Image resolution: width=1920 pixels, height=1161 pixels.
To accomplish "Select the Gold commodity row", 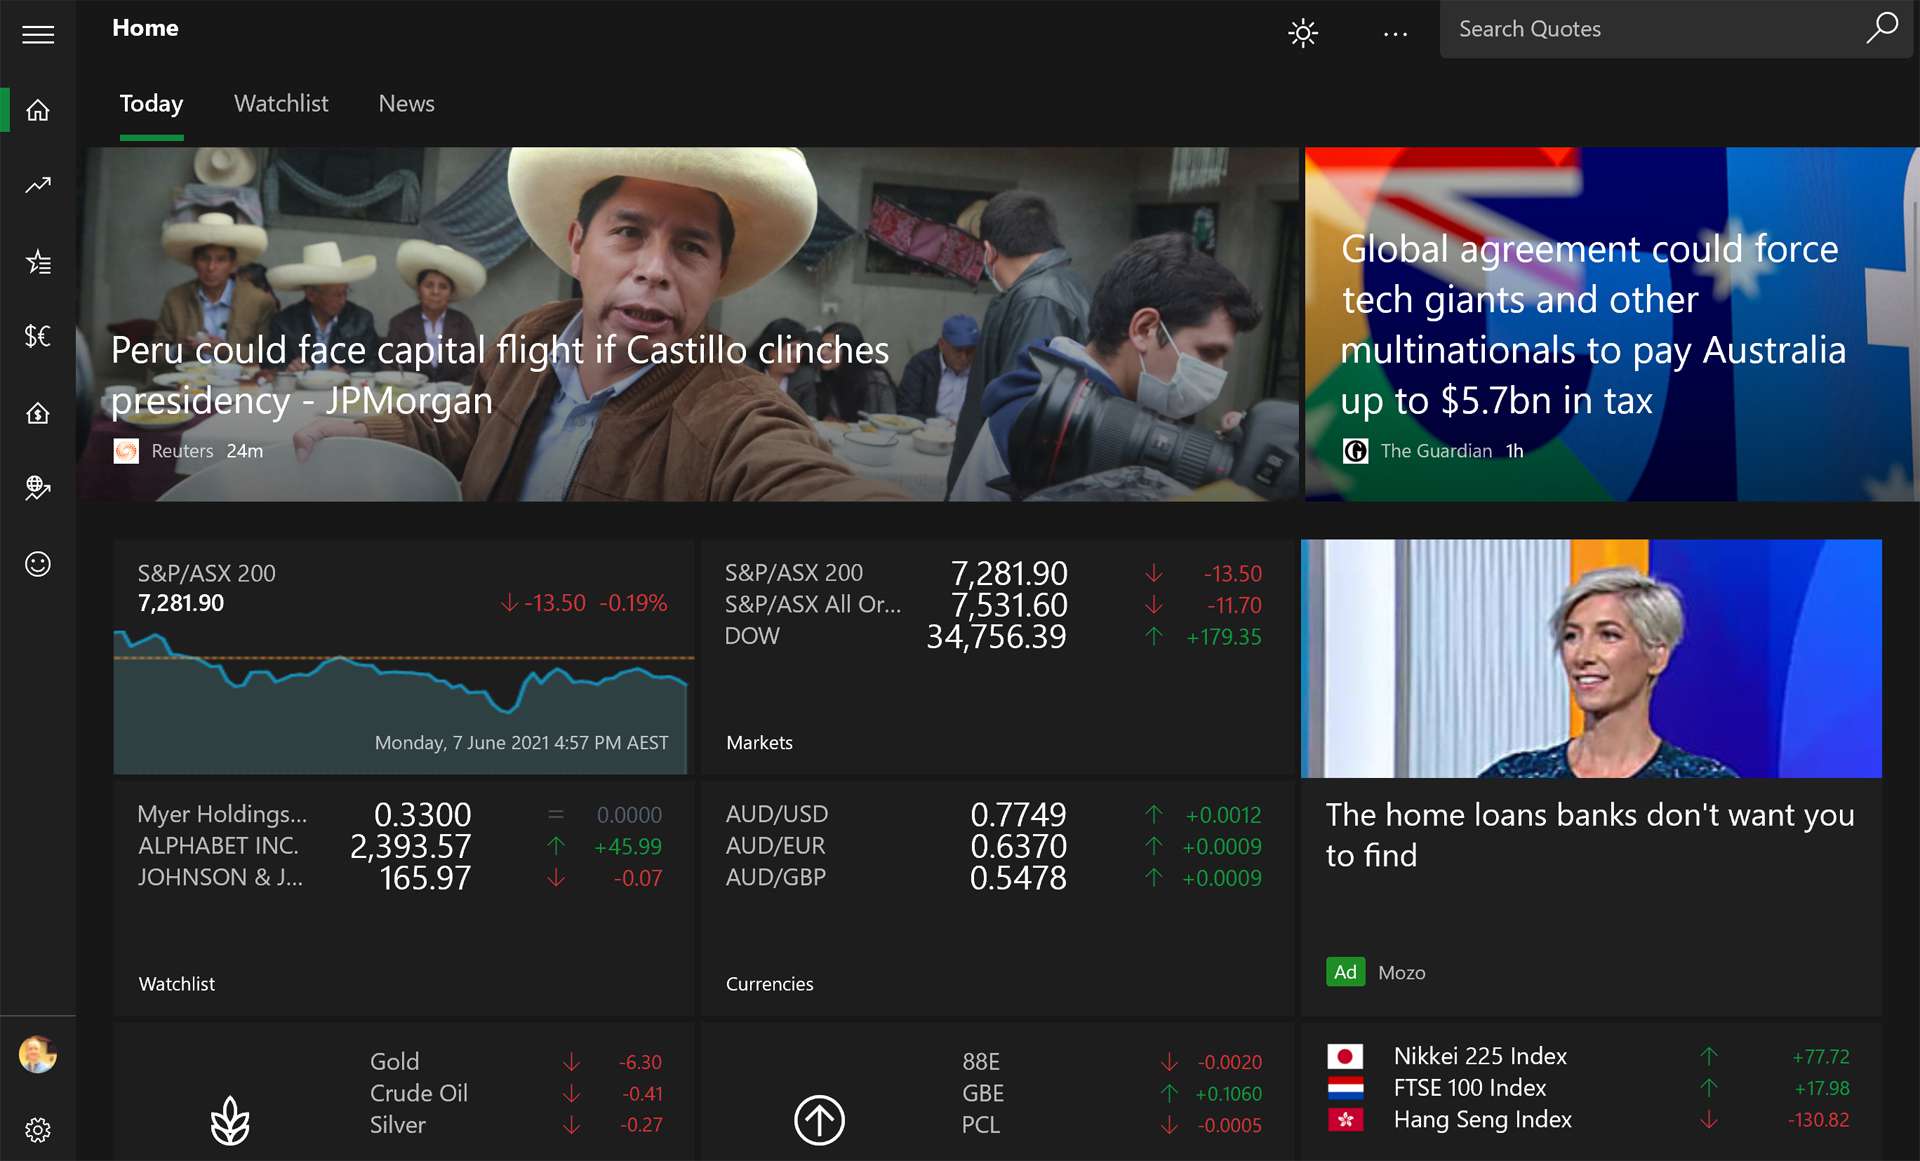I will click(x=516, y=1062).
